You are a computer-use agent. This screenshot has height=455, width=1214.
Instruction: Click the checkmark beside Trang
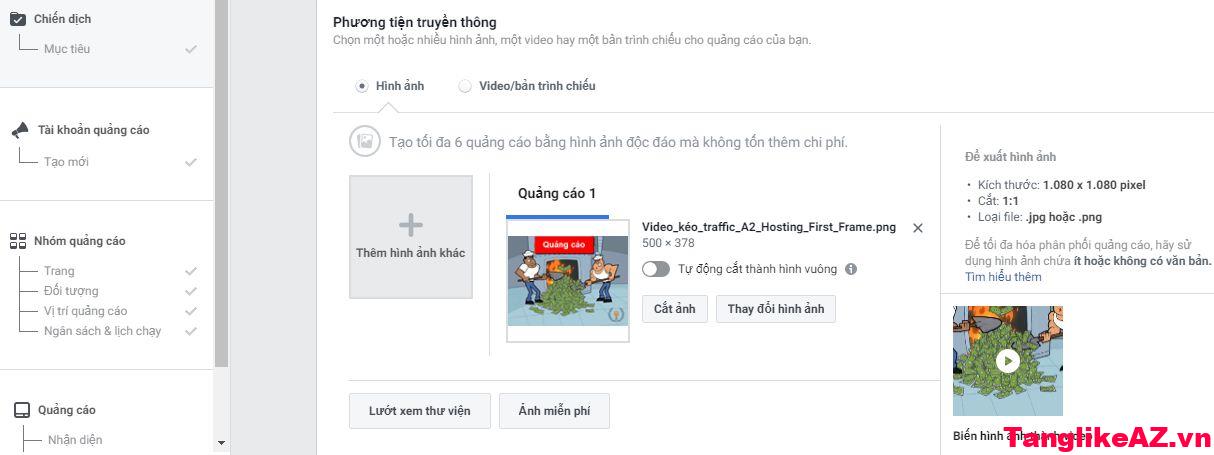pyautogui.click(x=191, y=271)
